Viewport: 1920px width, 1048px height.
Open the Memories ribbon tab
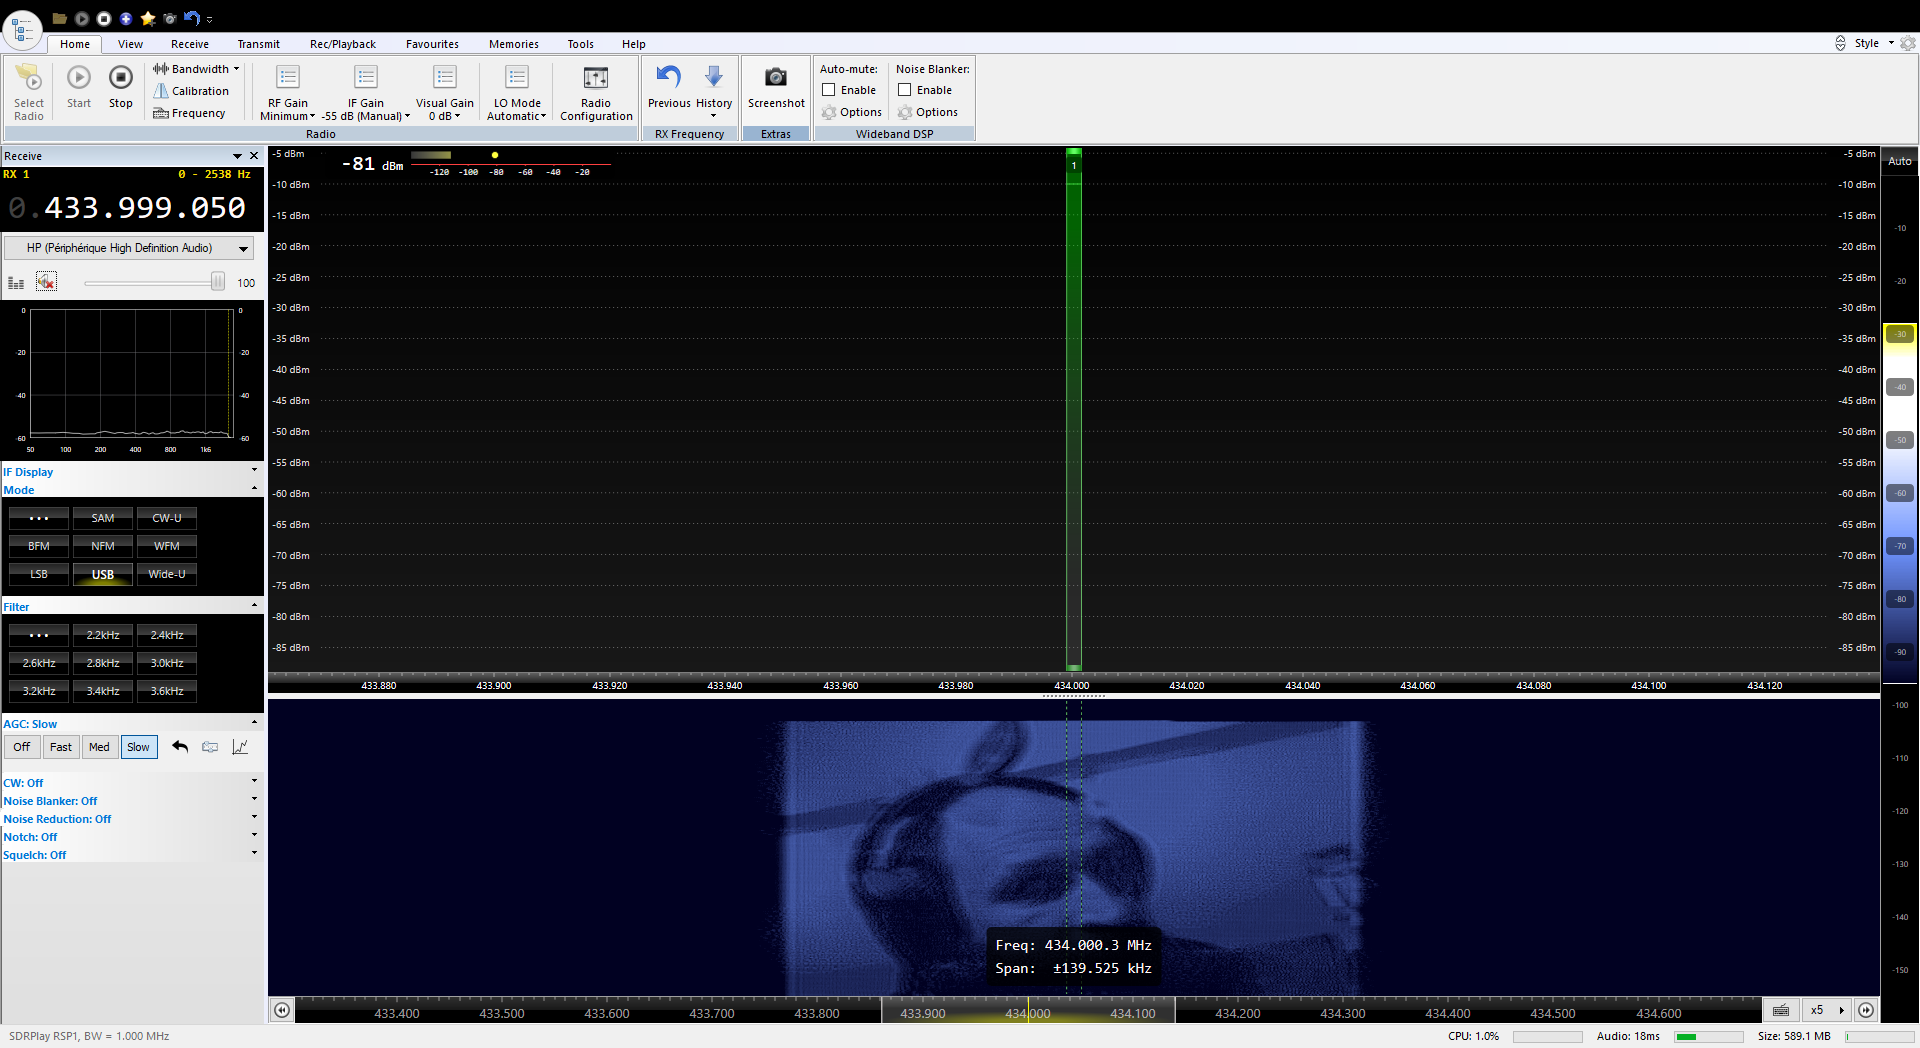coord(513,44)
